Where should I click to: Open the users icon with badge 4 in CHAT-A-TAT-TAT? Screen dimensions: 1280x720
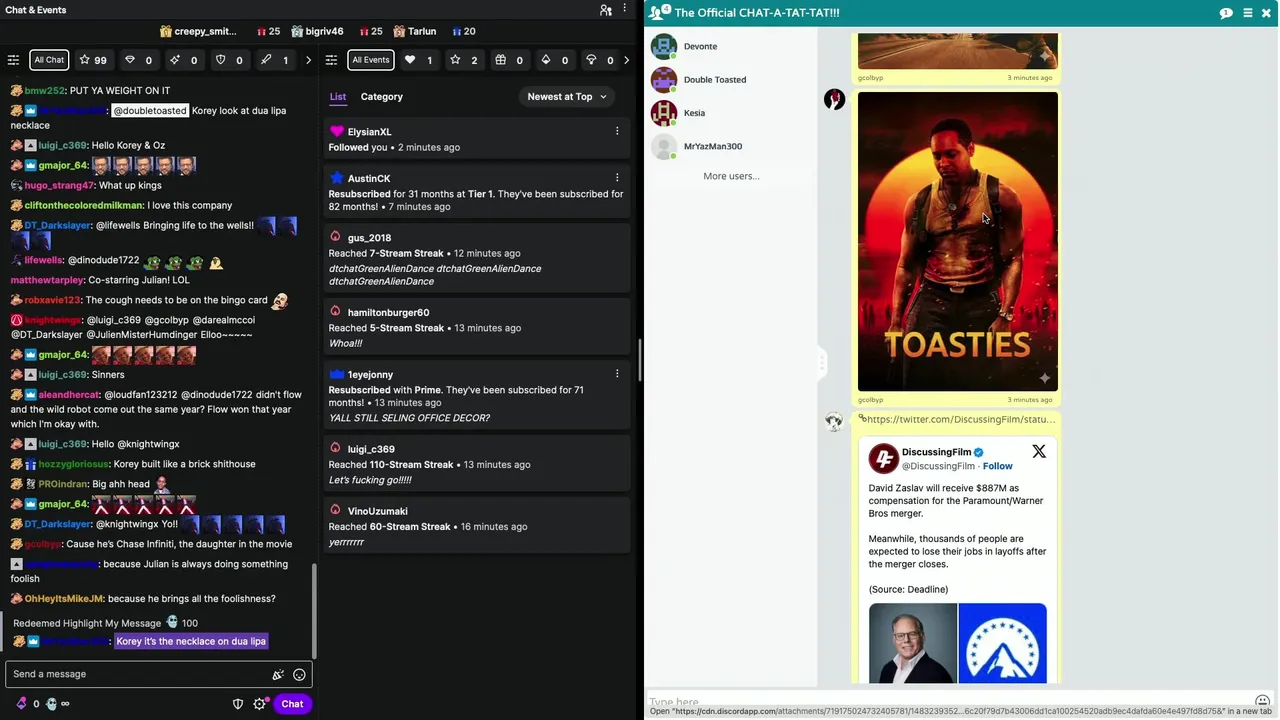pyautogui.click(x=659, y=12)
